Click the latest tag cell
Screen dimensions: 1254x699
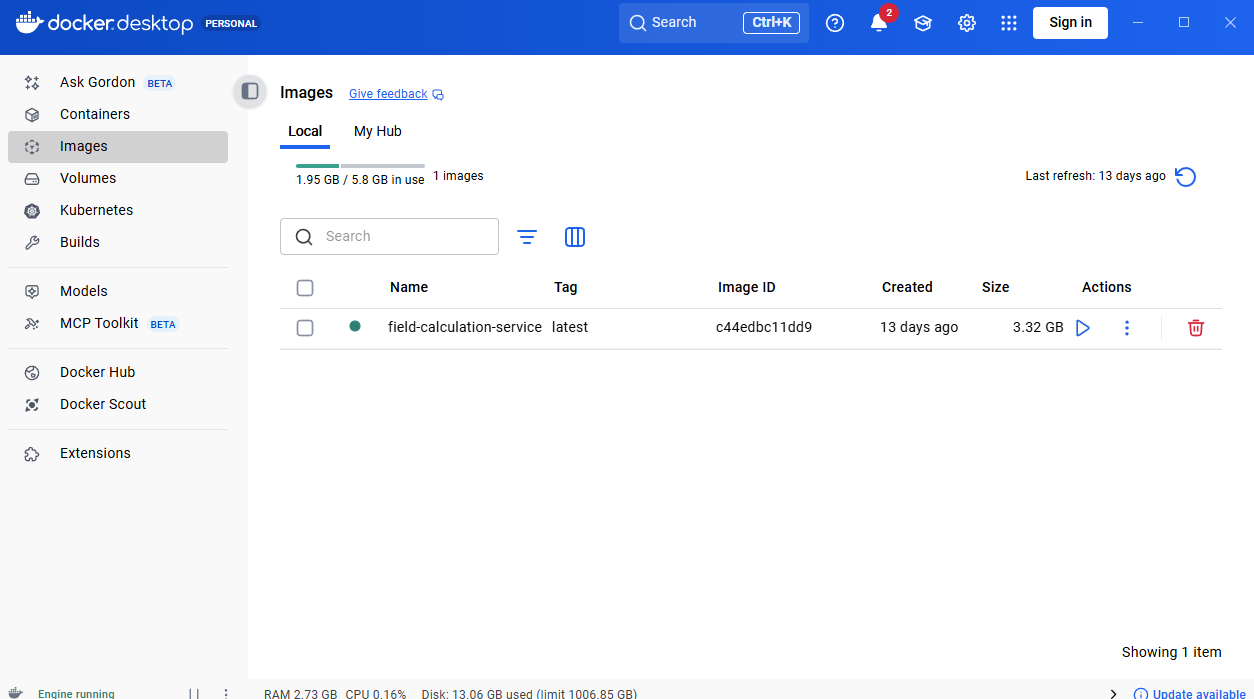pyautogui.click(x=570, y=327)
